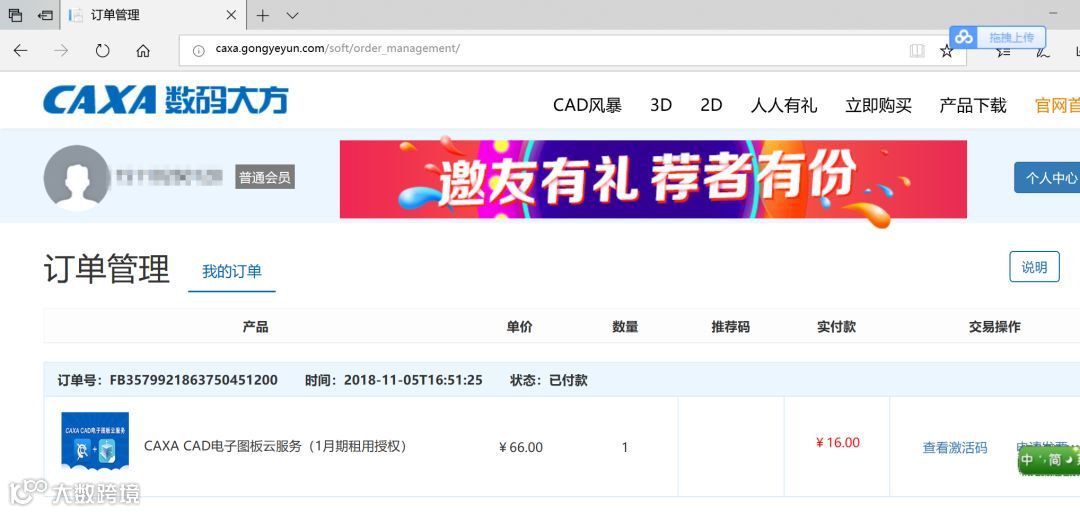
Task: Open reading view book icon
Action: [x=917, y=50]
